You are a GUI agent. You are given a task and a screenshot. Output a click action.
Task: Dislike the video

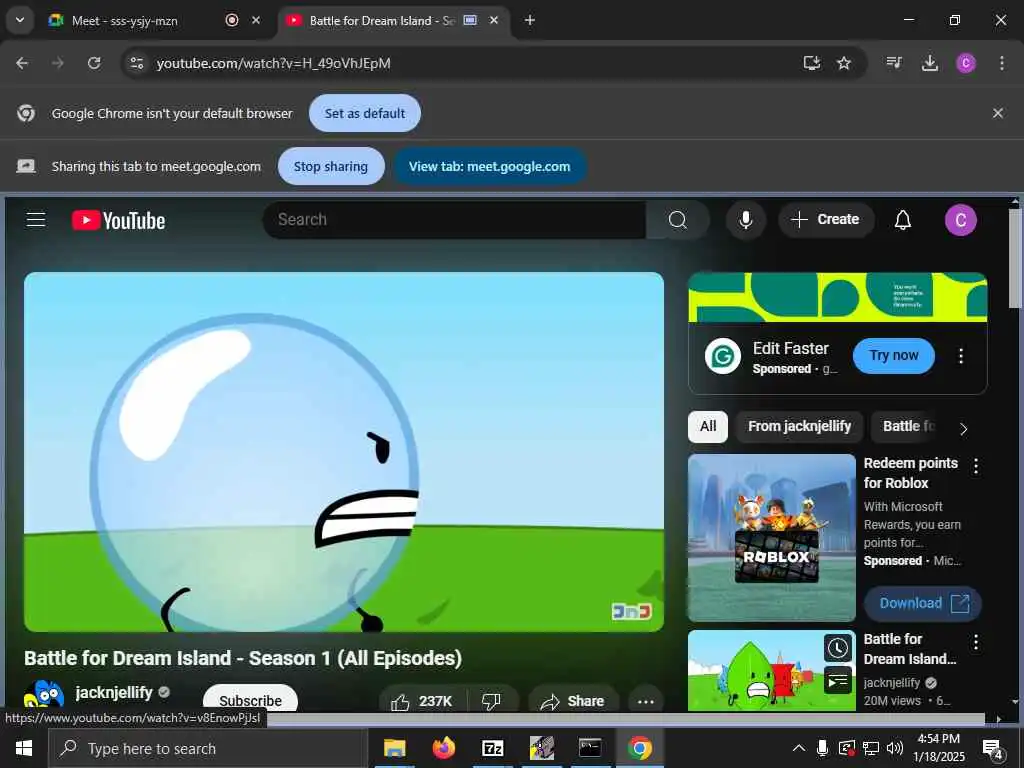click(x=491, y=701)
